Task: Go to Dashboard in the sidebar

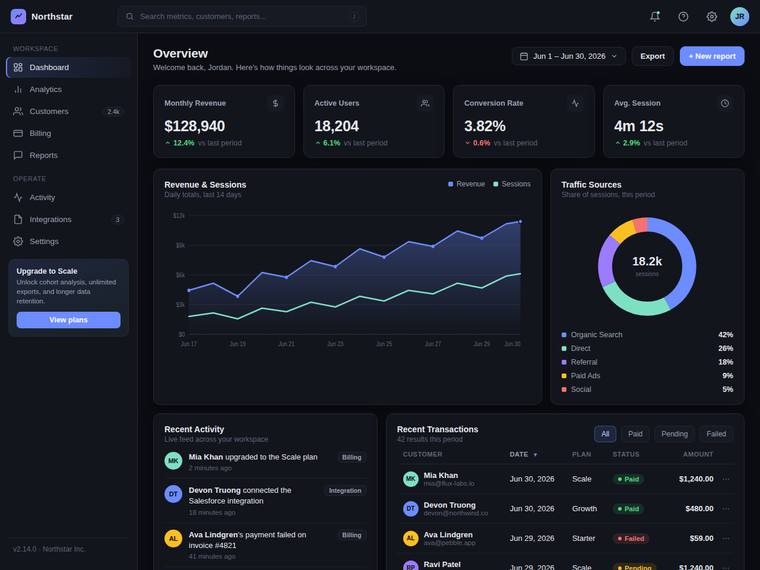Action: [68, 67]
